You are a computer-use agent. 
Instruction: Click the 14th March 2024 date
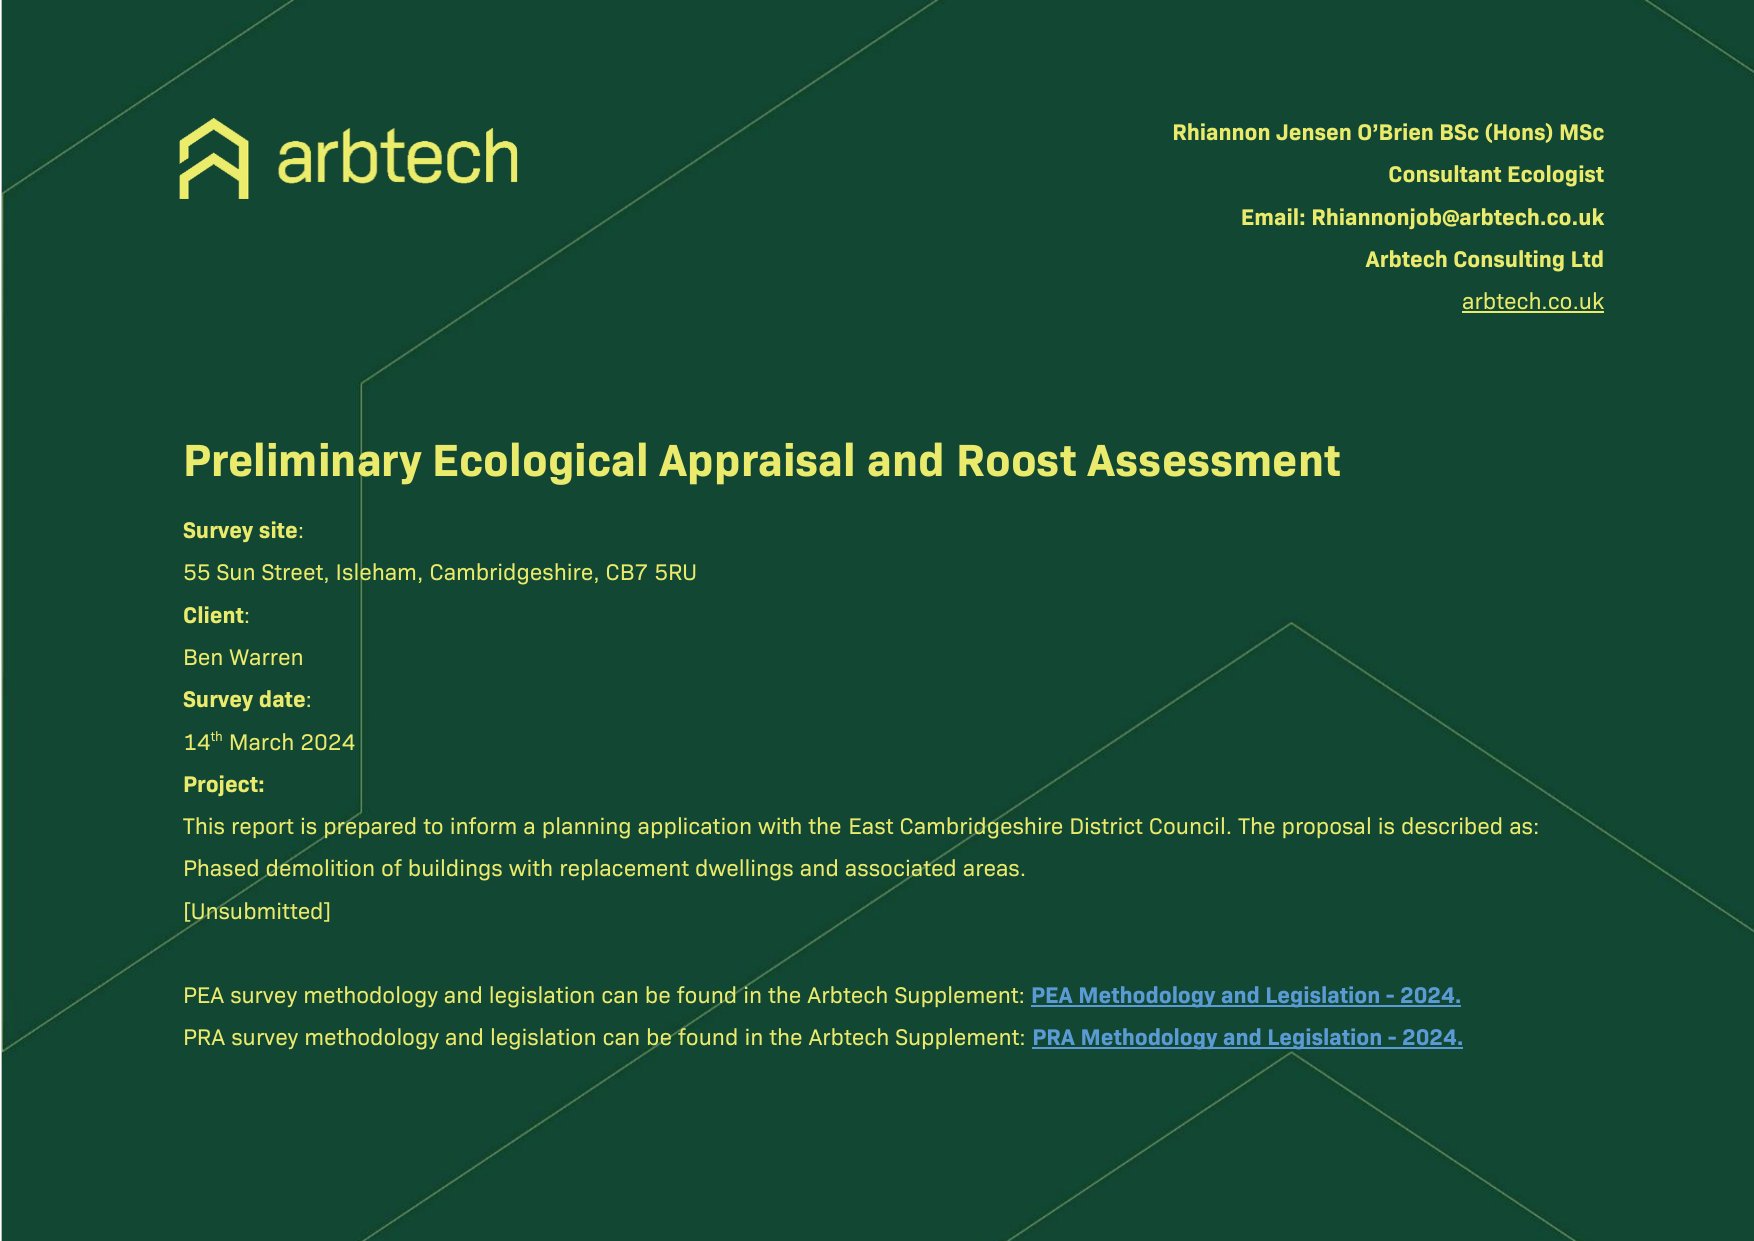click(269, 743)
